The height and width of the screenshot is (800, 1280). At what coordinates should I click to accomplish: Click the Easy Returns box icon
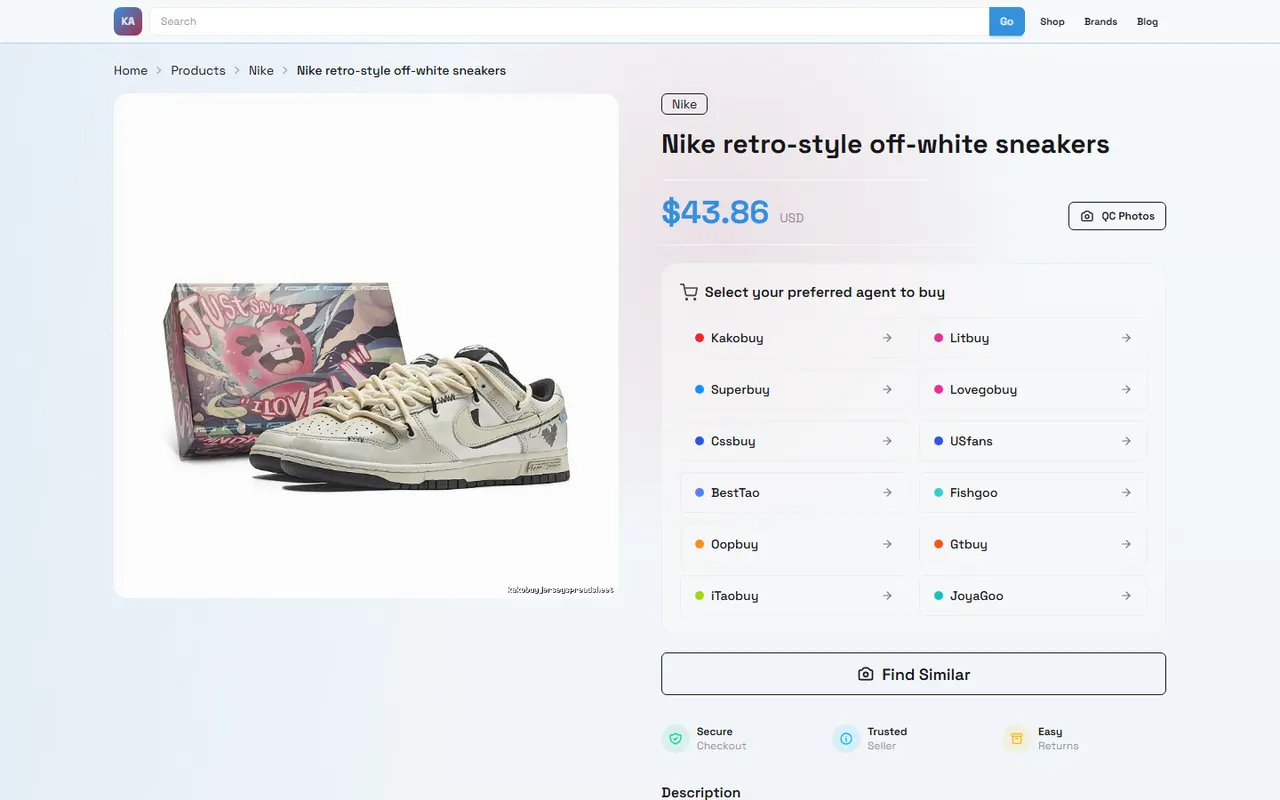1017,739
